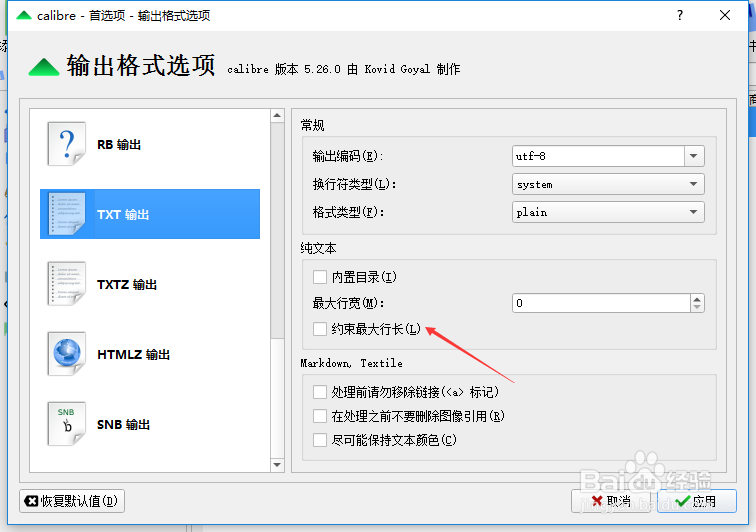The height and width of the screenshot is (532, 756).
Task: Click the green calibre logo beside 输出格式选项
Action: [44, 67]
